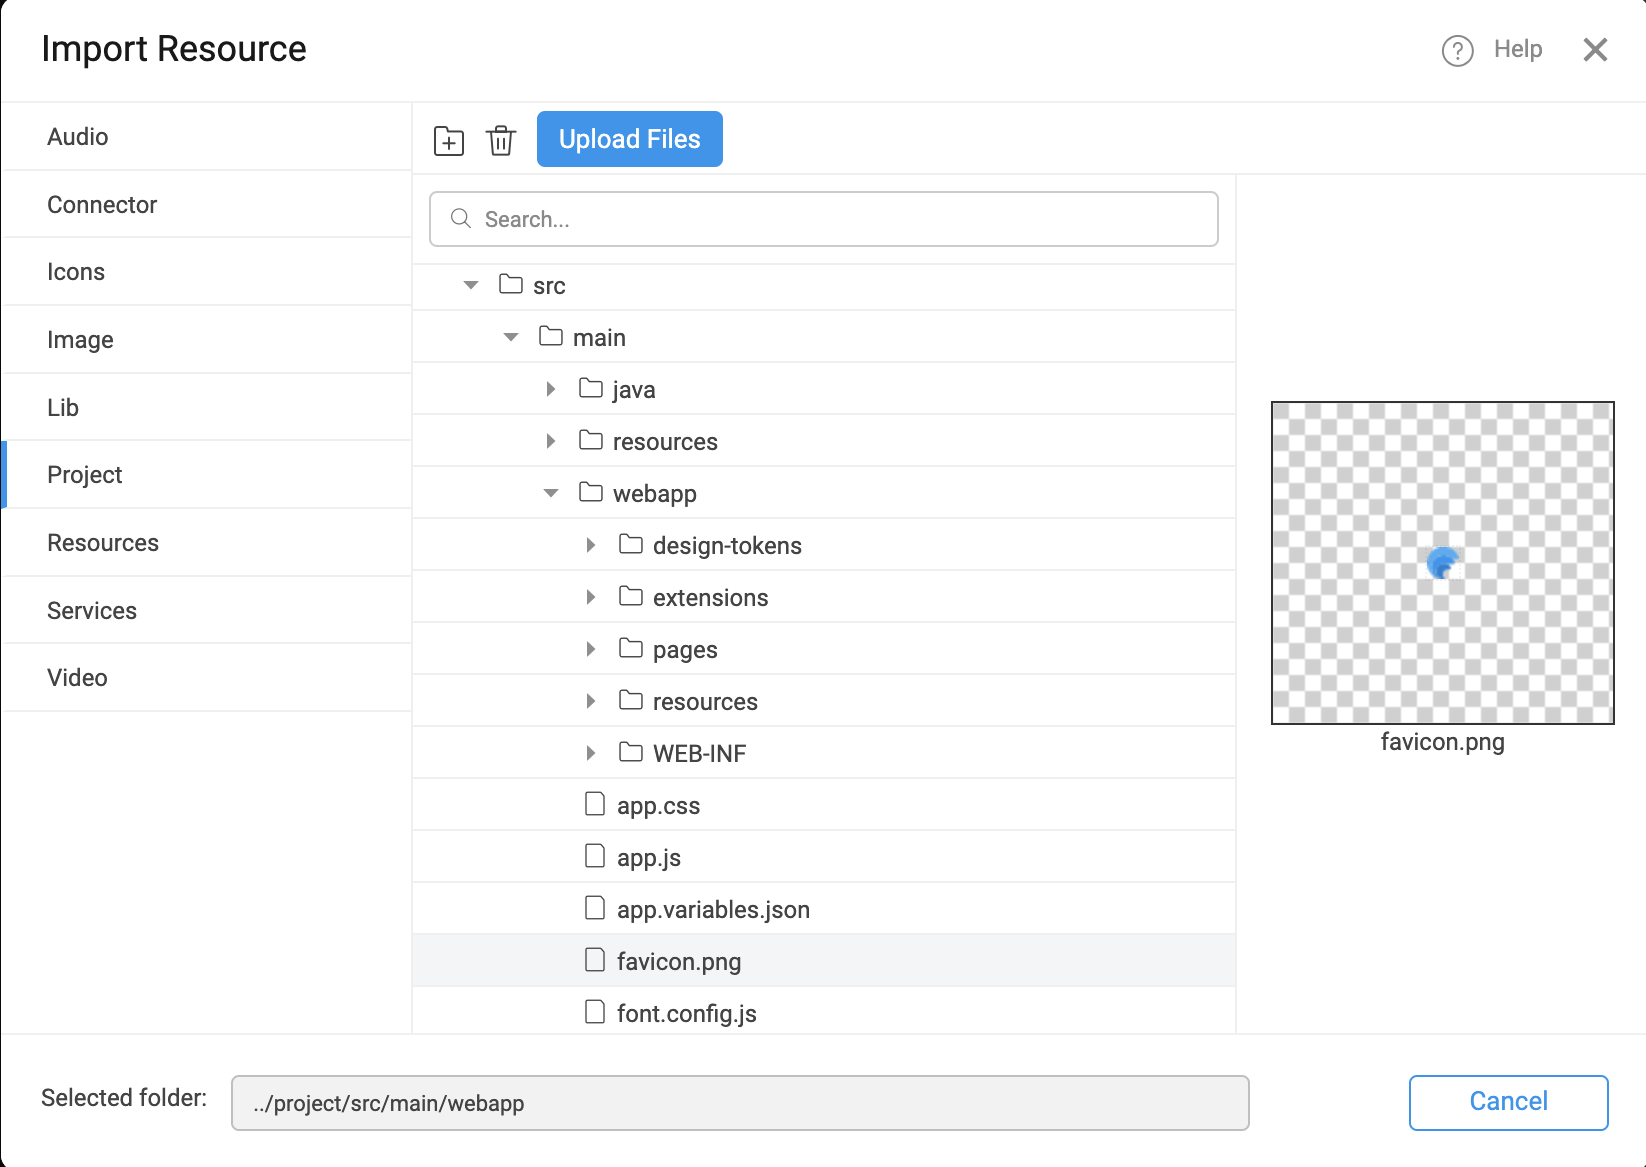
Task: Expand the extensions folder
Action: [590, 597]
